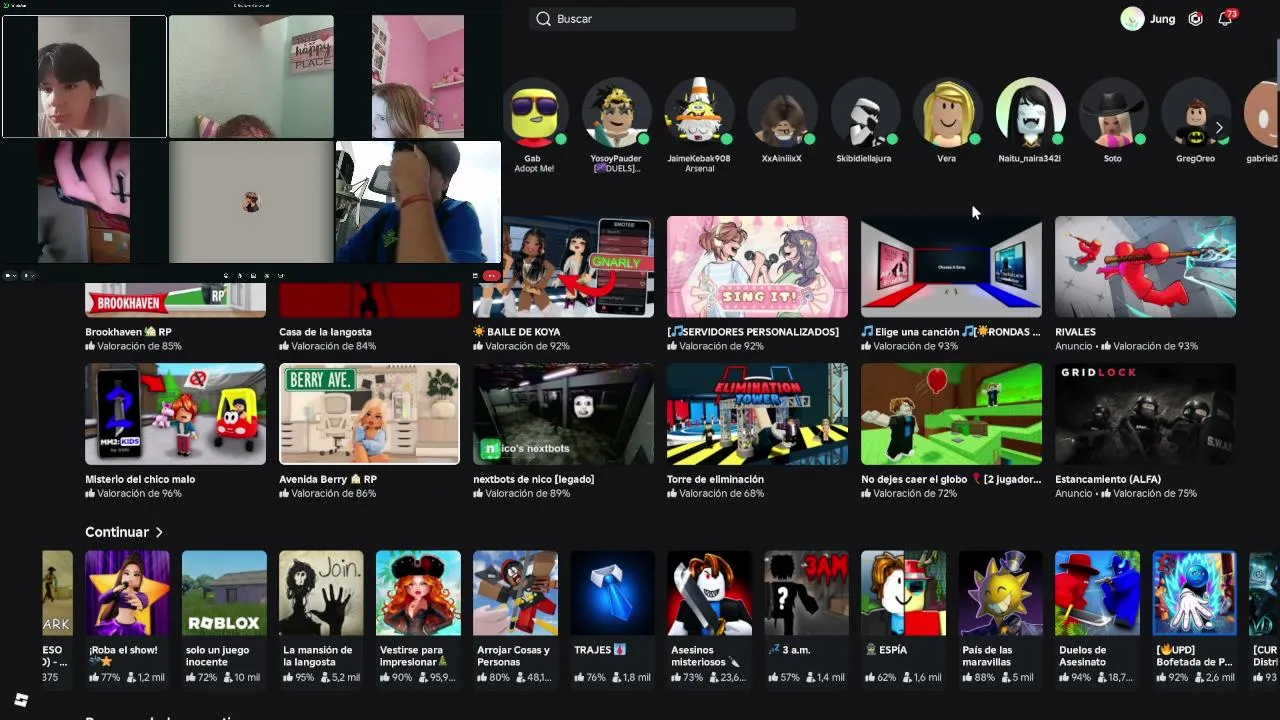Click the Roblox logo in the bottom-left corner
The width and height of the screenshot is (1280, 720).
[21, 700]
